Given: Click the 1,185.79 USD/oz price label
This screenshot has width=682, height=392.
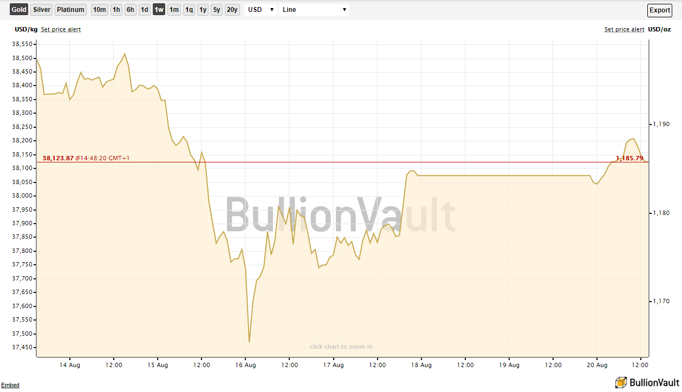Looking at the screenshot, I should (x=629, y=158).
